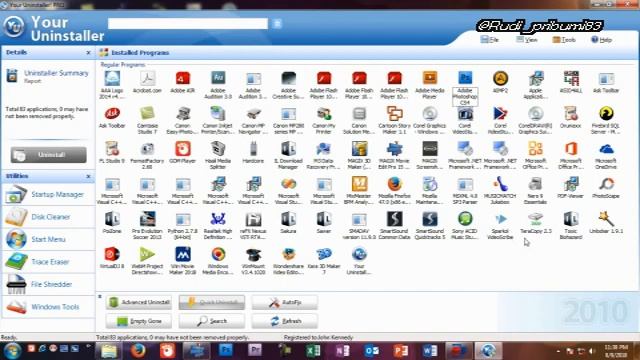Open the File Shredder utility
The image size is (640, 360).
click(x=48, y=284)
